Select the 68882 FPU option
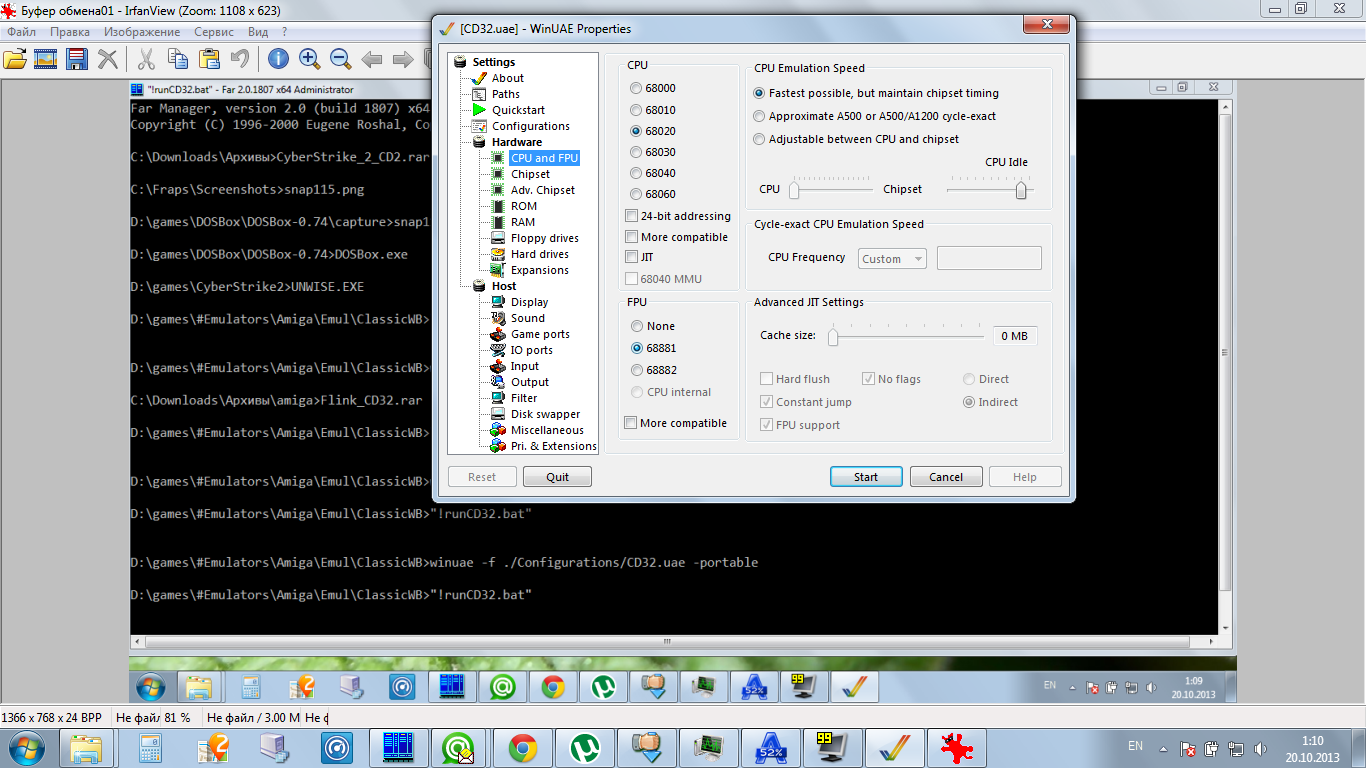 pos(637,370)
